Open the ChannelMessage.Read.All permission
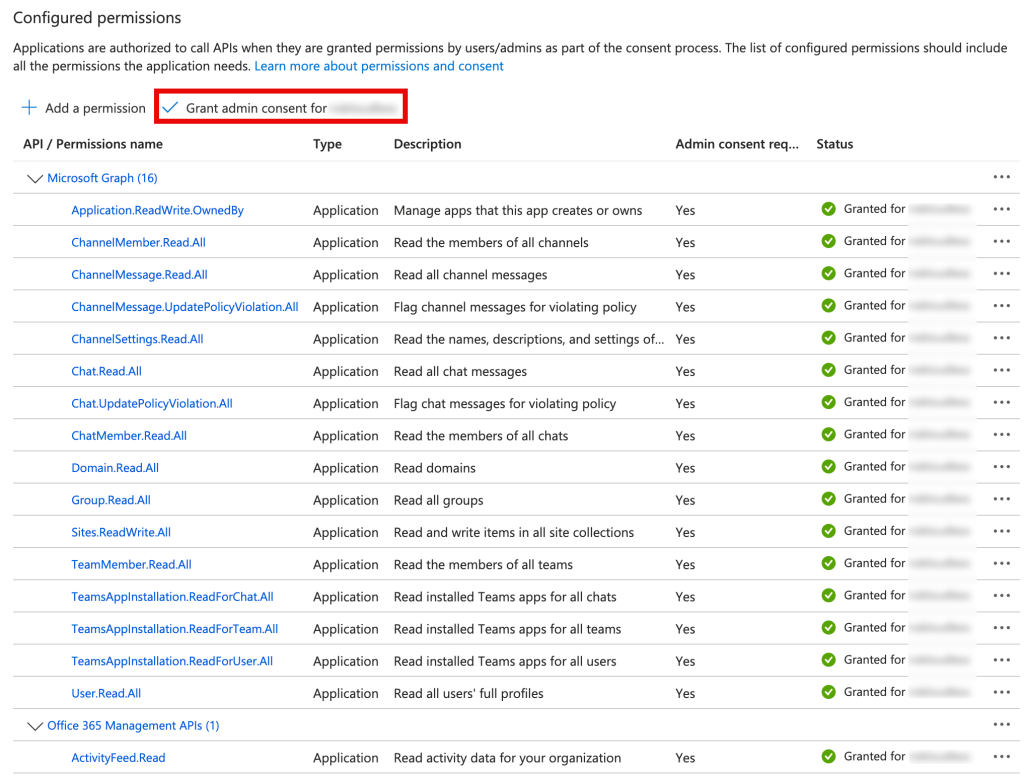 point(139,274)
